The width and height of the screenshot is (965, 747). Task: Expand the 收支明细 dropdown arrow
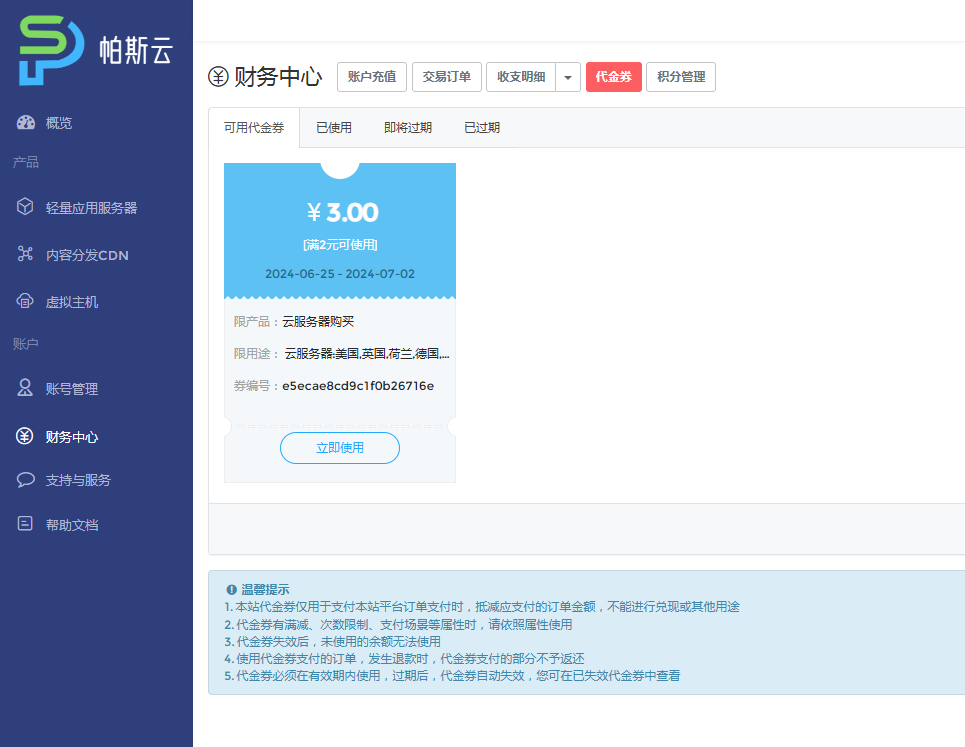(568, 77)
